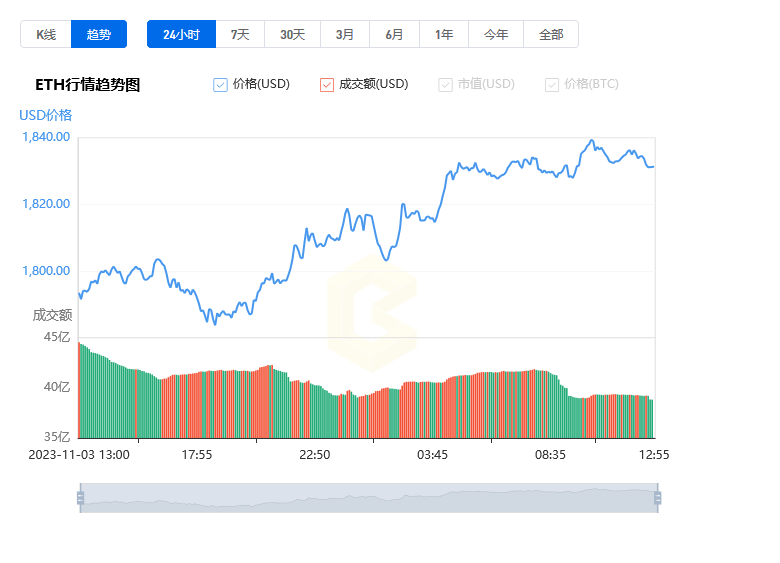Select the 3月 range button

(345, 34)
